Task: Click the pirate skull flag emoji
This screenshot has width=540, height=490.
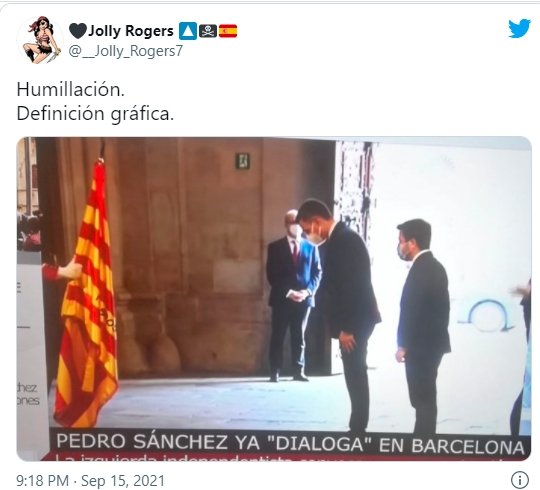Action: pyautogui.click(x=208, y=31)
